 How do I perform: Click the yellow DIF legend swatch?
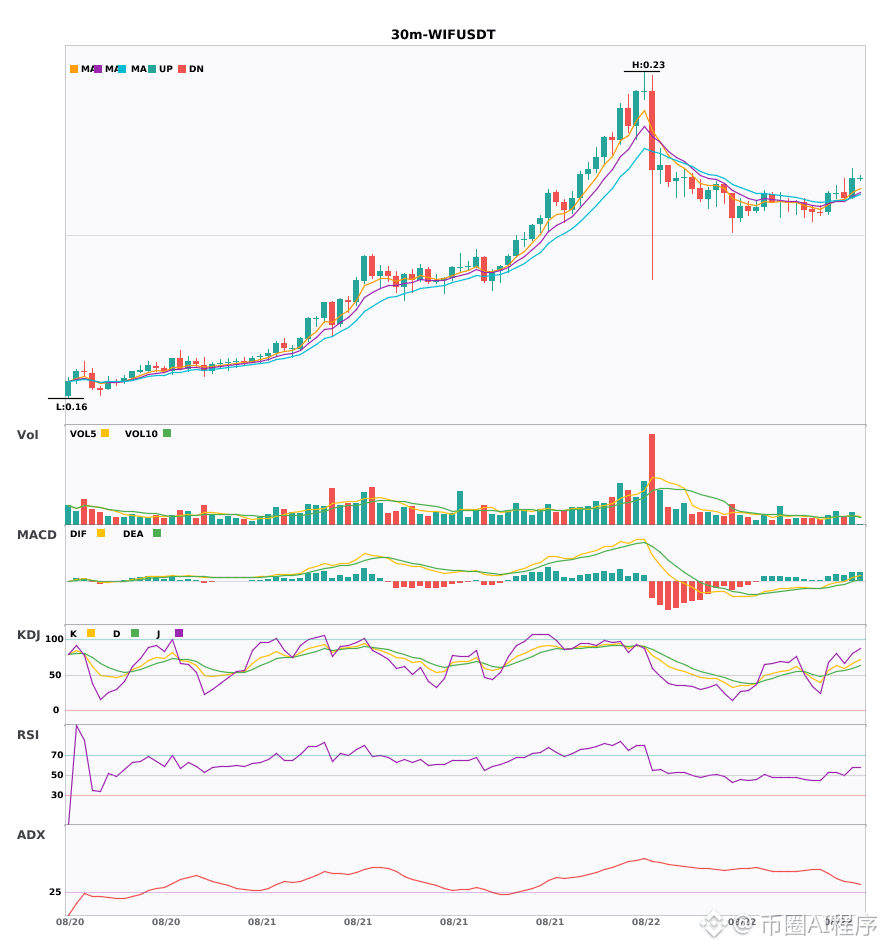(101, 533)
